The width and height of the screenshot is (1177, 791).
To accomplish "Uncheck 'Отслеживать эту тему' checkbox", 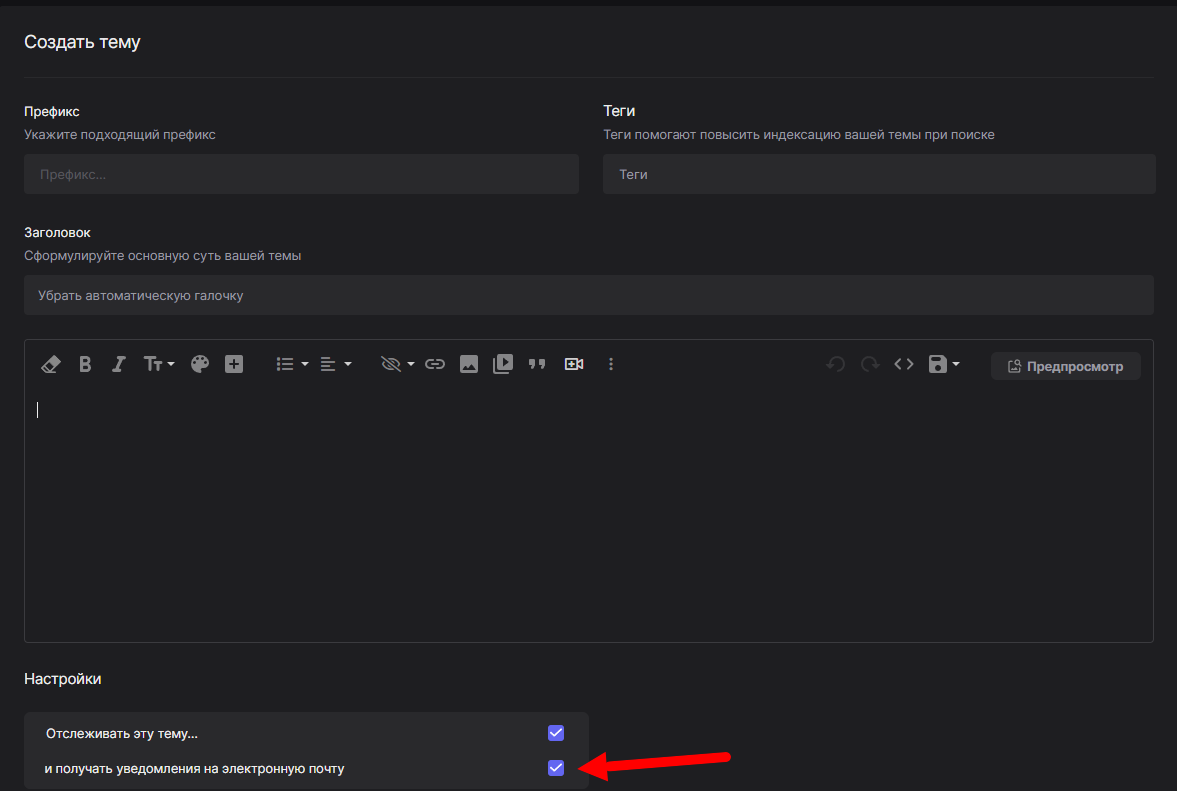I will tap(556, 733).
